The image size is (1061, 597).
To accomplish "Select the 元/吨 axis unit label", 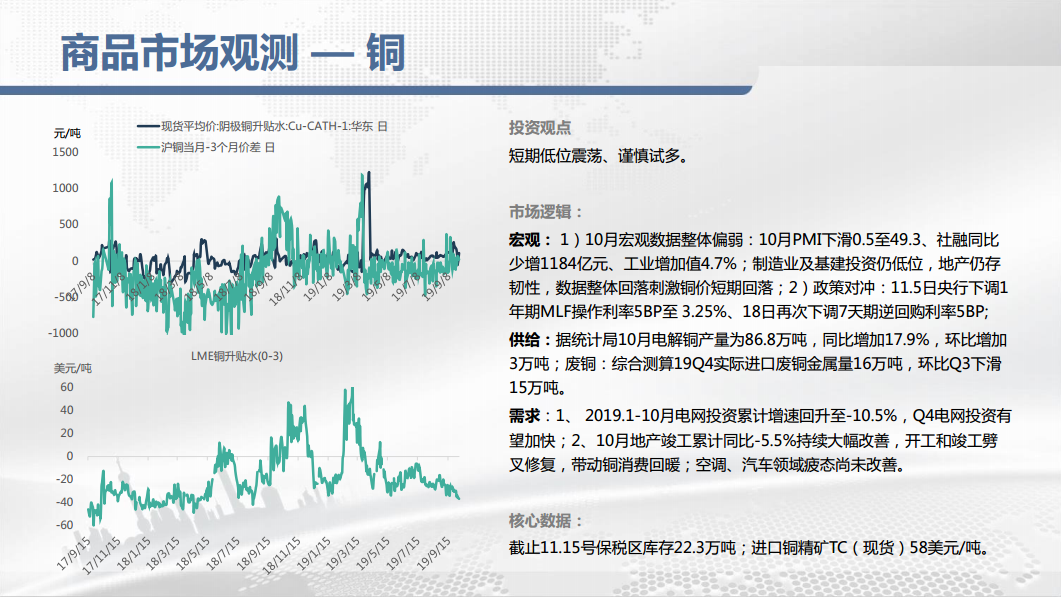I will click(x=67, y=133).
